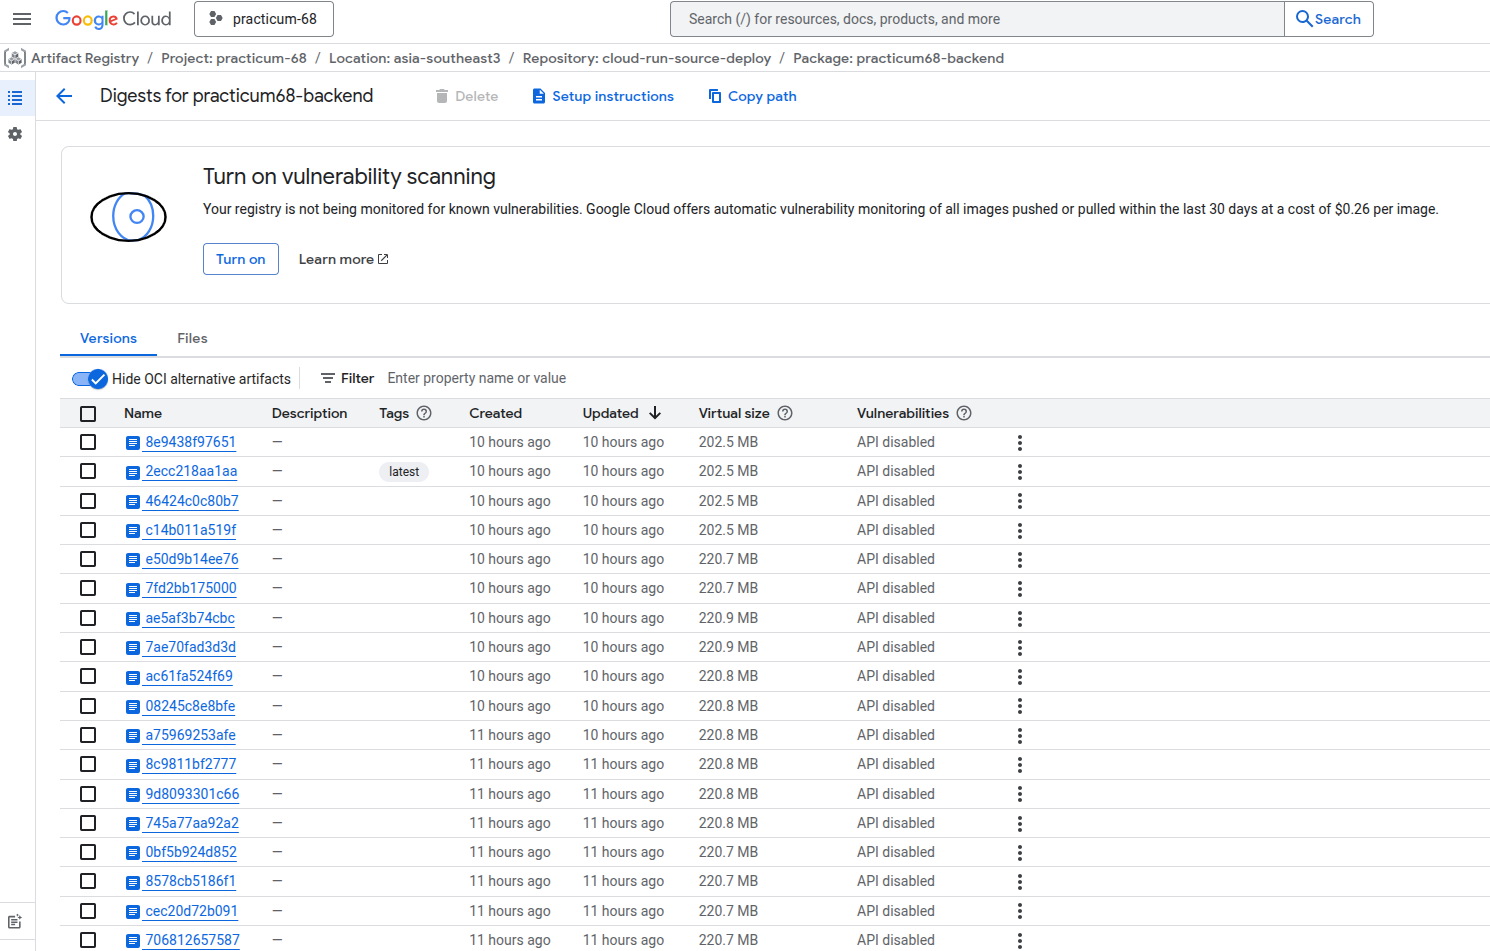Click the Turn on vulnerability scanning button

tap(240, 259)
